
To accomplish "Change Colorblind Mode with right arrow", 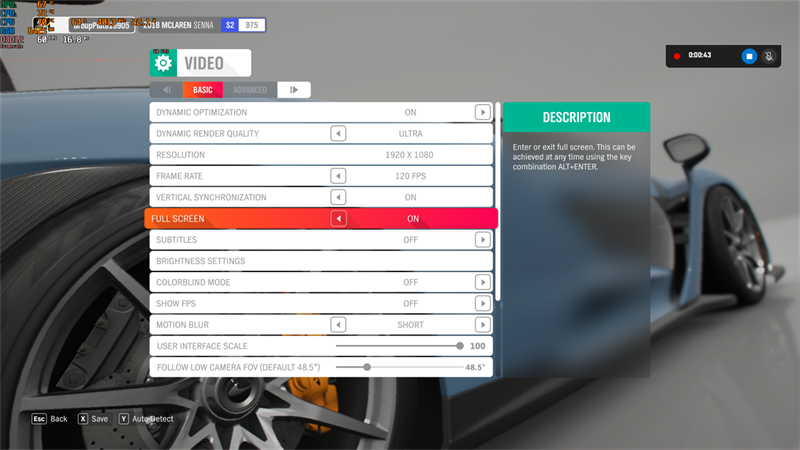I will (483, 282).
